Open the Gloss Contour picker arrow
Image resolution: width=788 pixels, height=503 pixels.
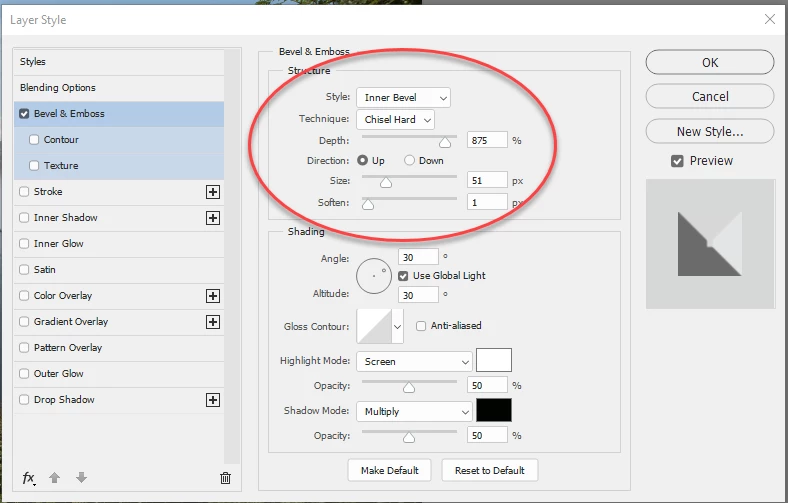[398, 327]
